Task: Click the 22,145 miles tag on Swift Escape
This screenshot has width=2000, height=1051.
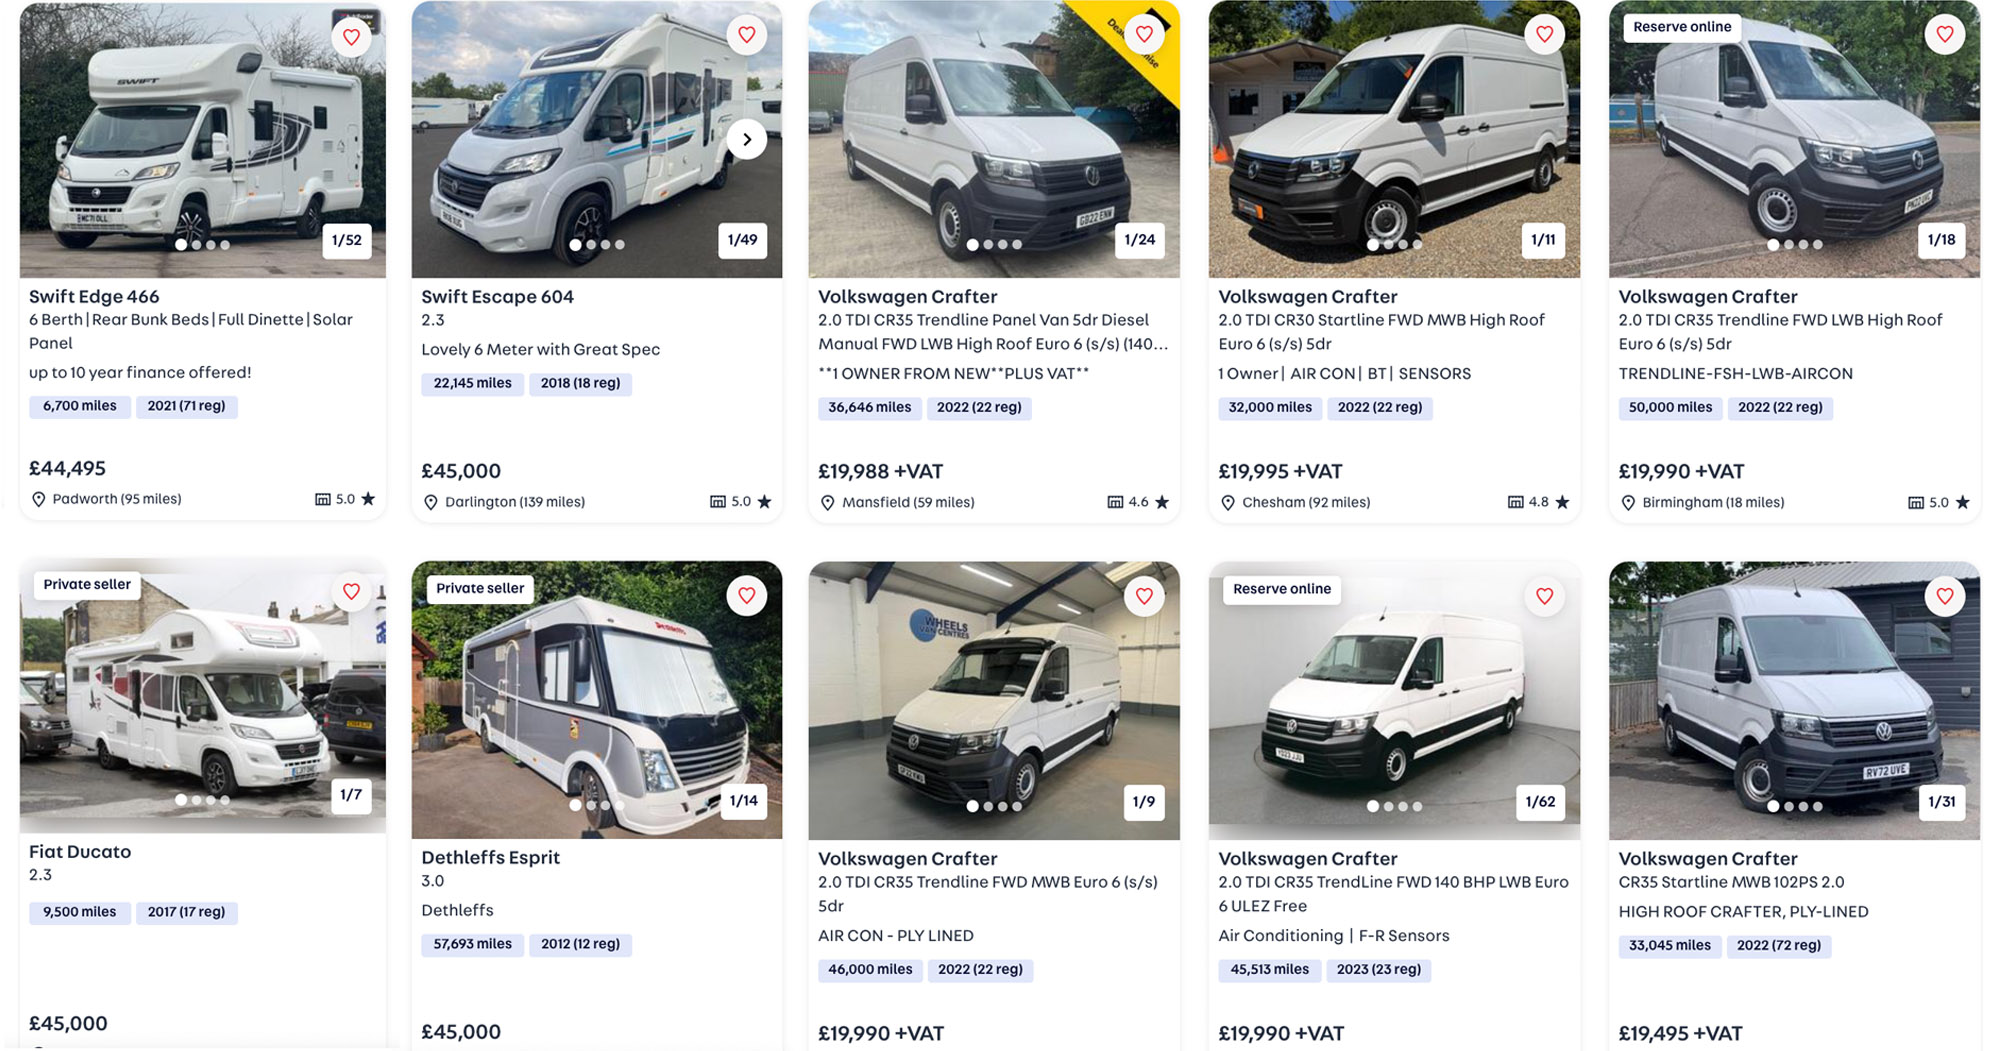Action: click(472, 383)
